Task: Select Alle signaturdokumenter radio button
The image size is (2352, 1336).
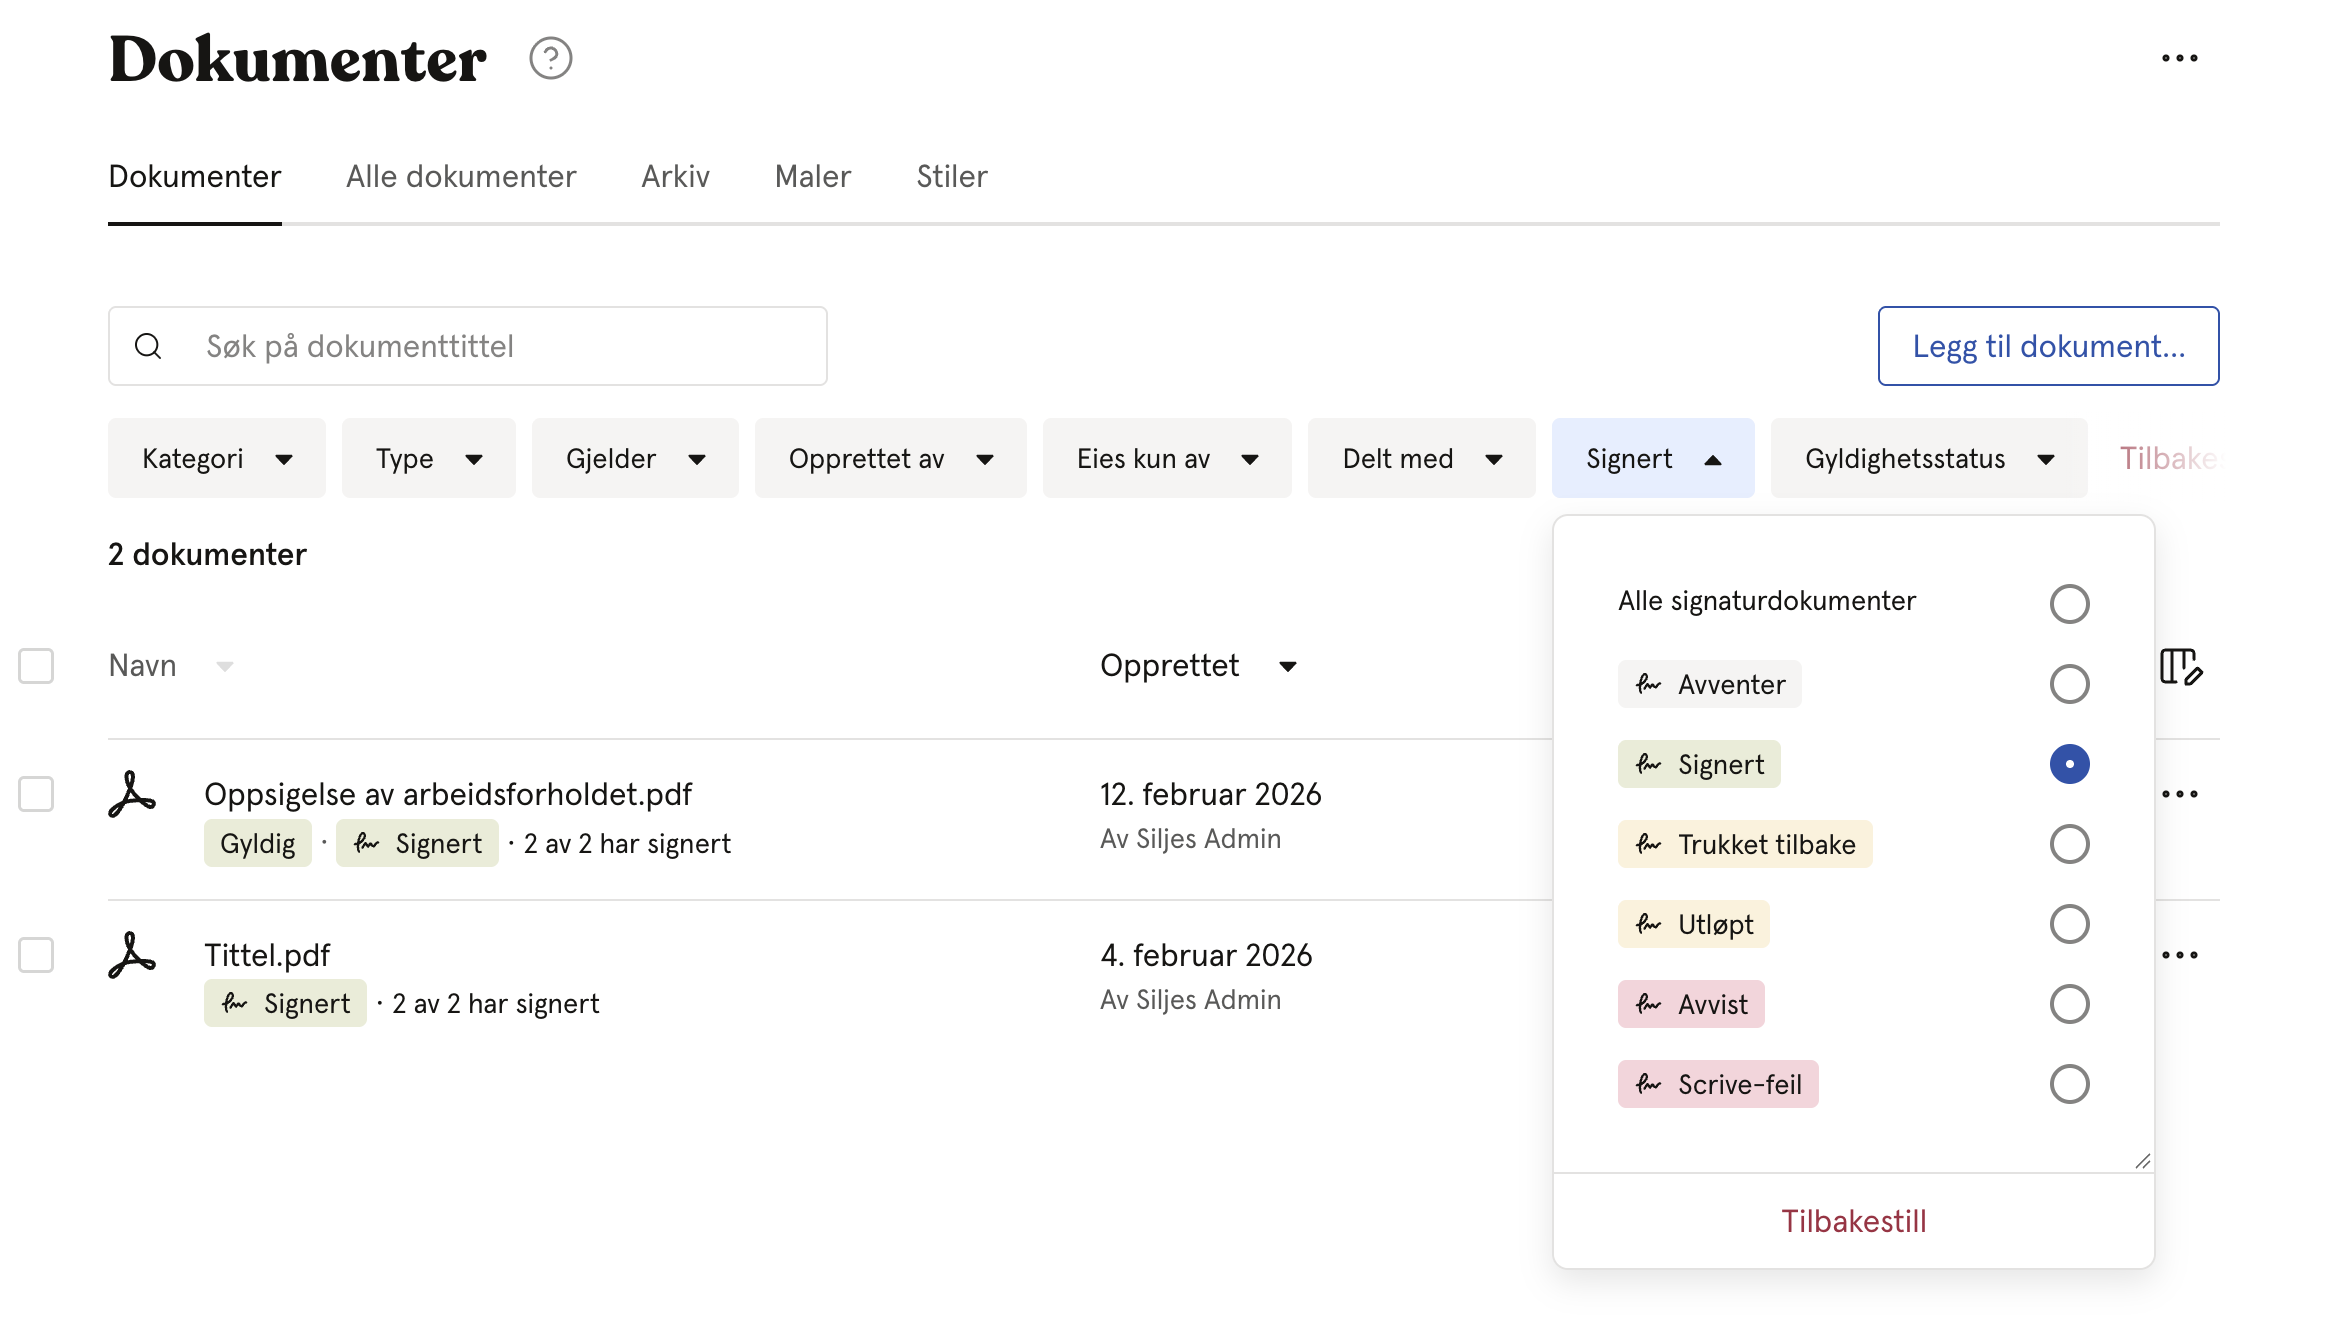Action: (x=2069, y=604)
